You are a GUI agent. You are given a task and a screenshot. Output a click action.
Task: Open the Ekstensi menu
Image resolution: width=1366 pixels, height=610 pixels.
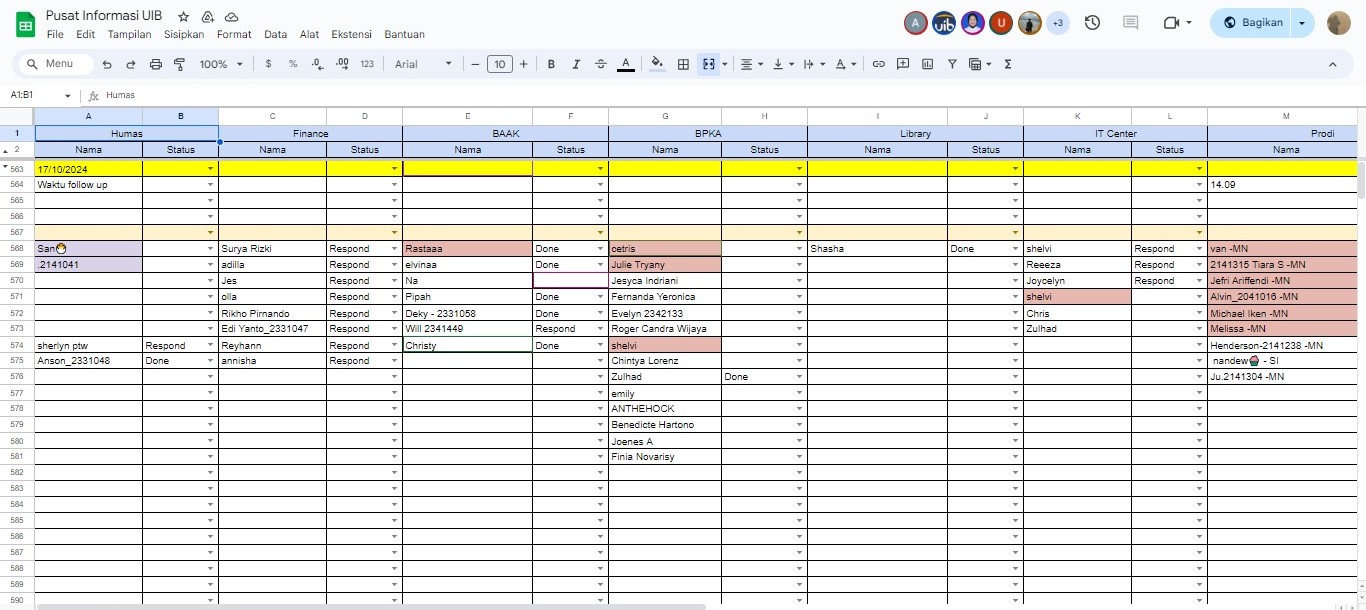tap(351, 34)
